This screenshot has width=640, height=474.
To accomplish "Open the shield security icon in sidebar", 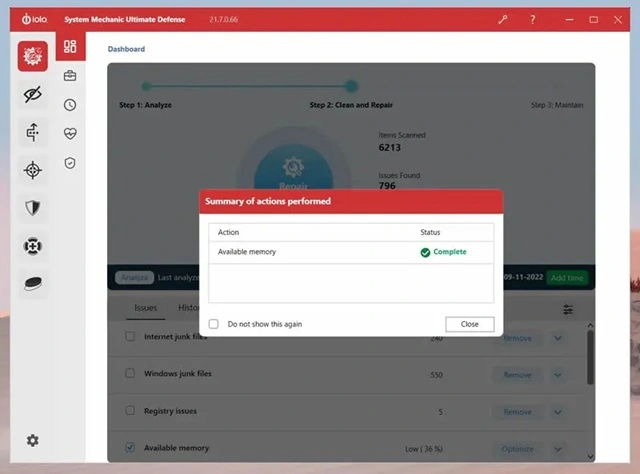I will [x=33, y=207].
